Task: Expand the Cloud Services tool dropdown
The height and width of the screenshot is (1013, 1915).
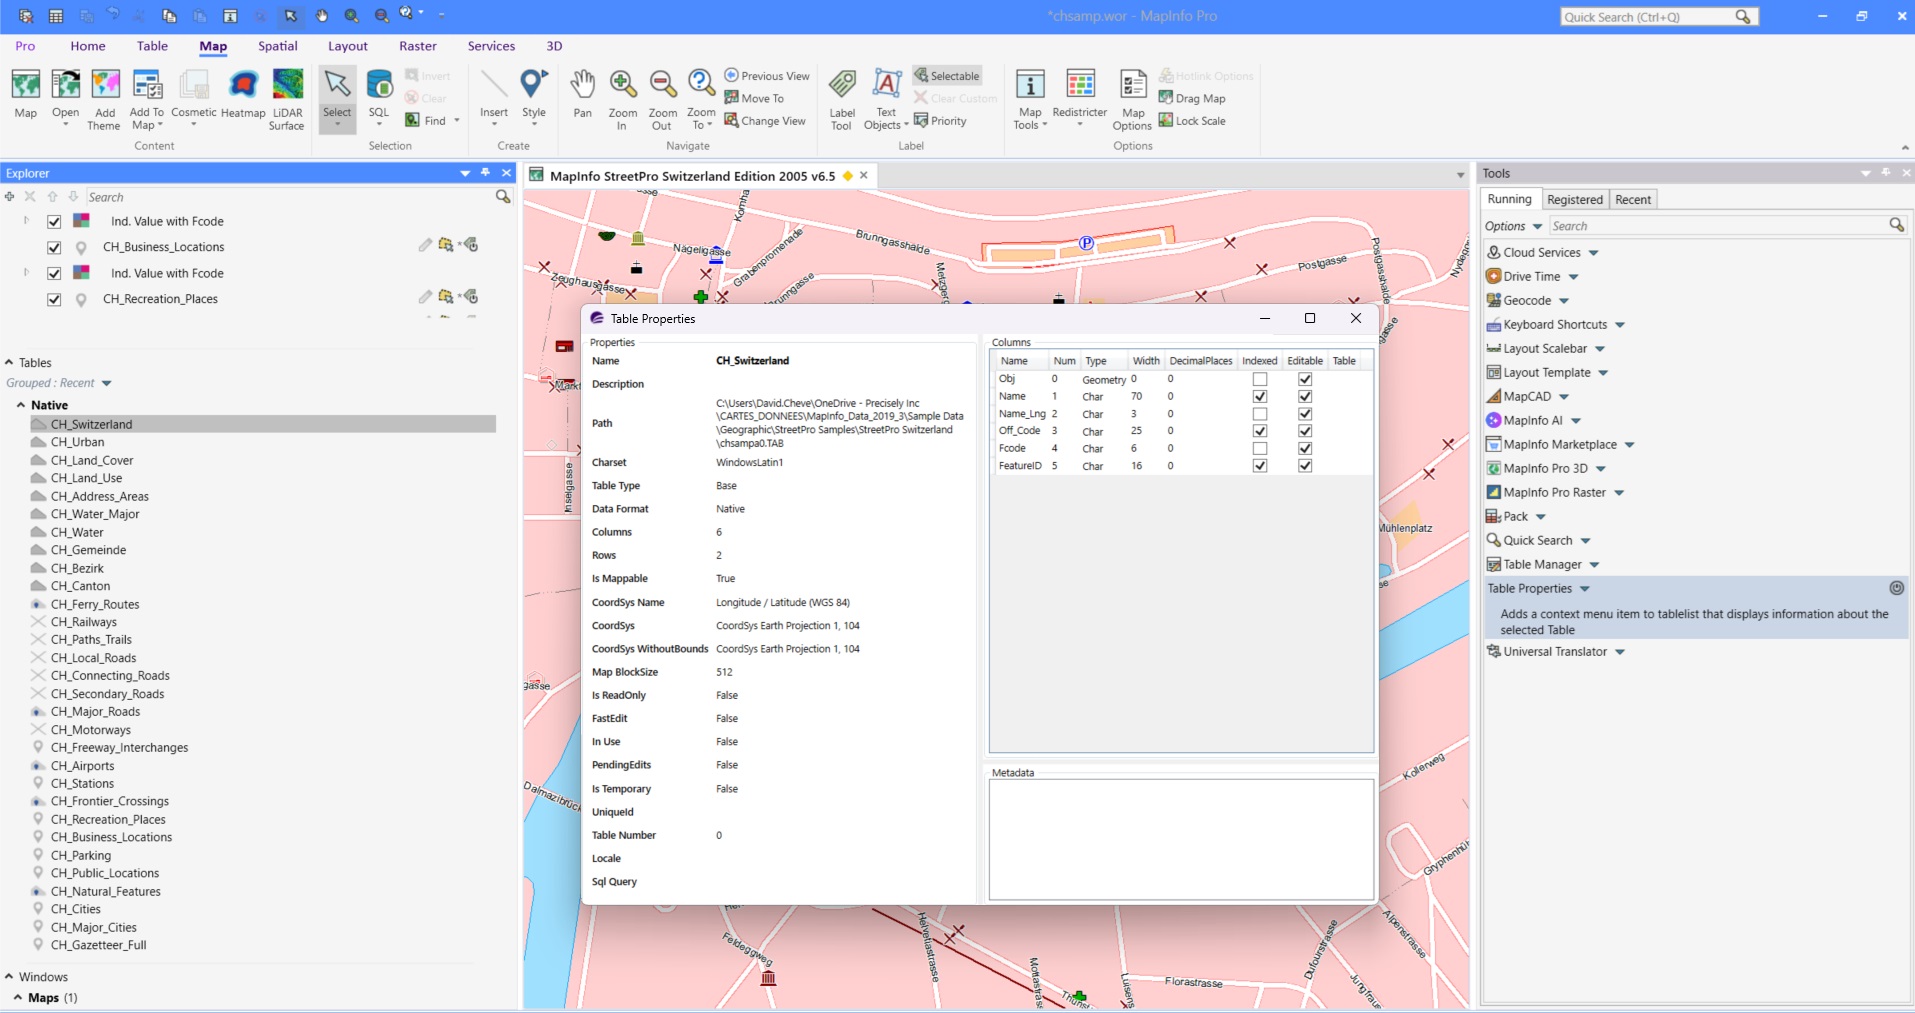Action: [1594, 253]
